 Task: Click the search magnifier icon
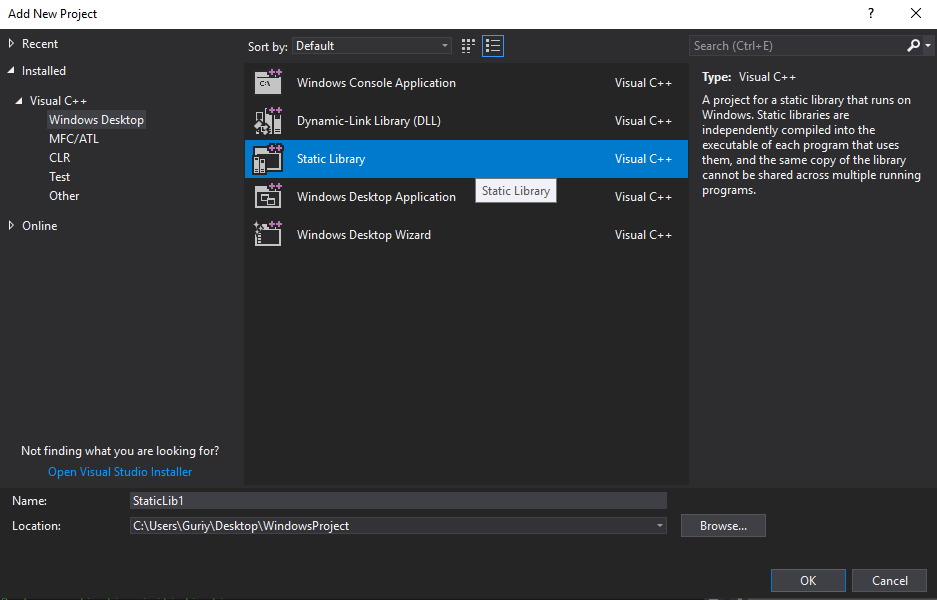[x=913, y=45]
